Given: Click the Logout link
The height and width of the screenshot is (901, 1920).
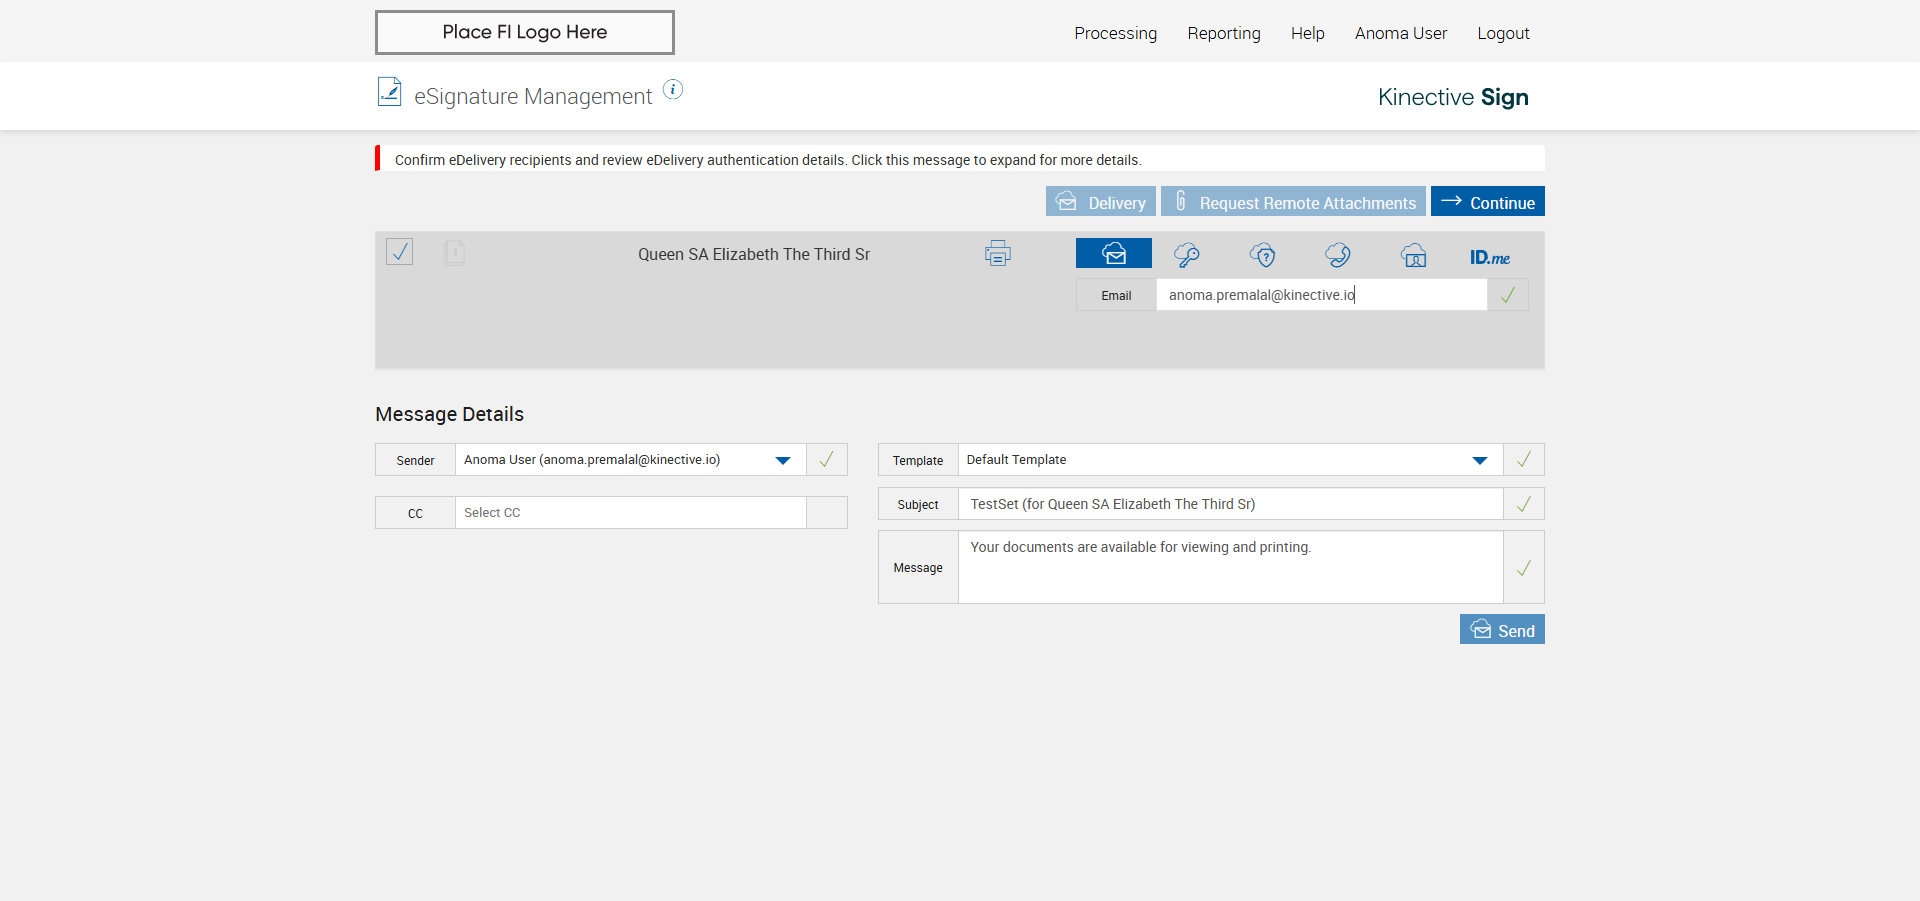Looking at the screenshot, I should tap(1503, 33).
